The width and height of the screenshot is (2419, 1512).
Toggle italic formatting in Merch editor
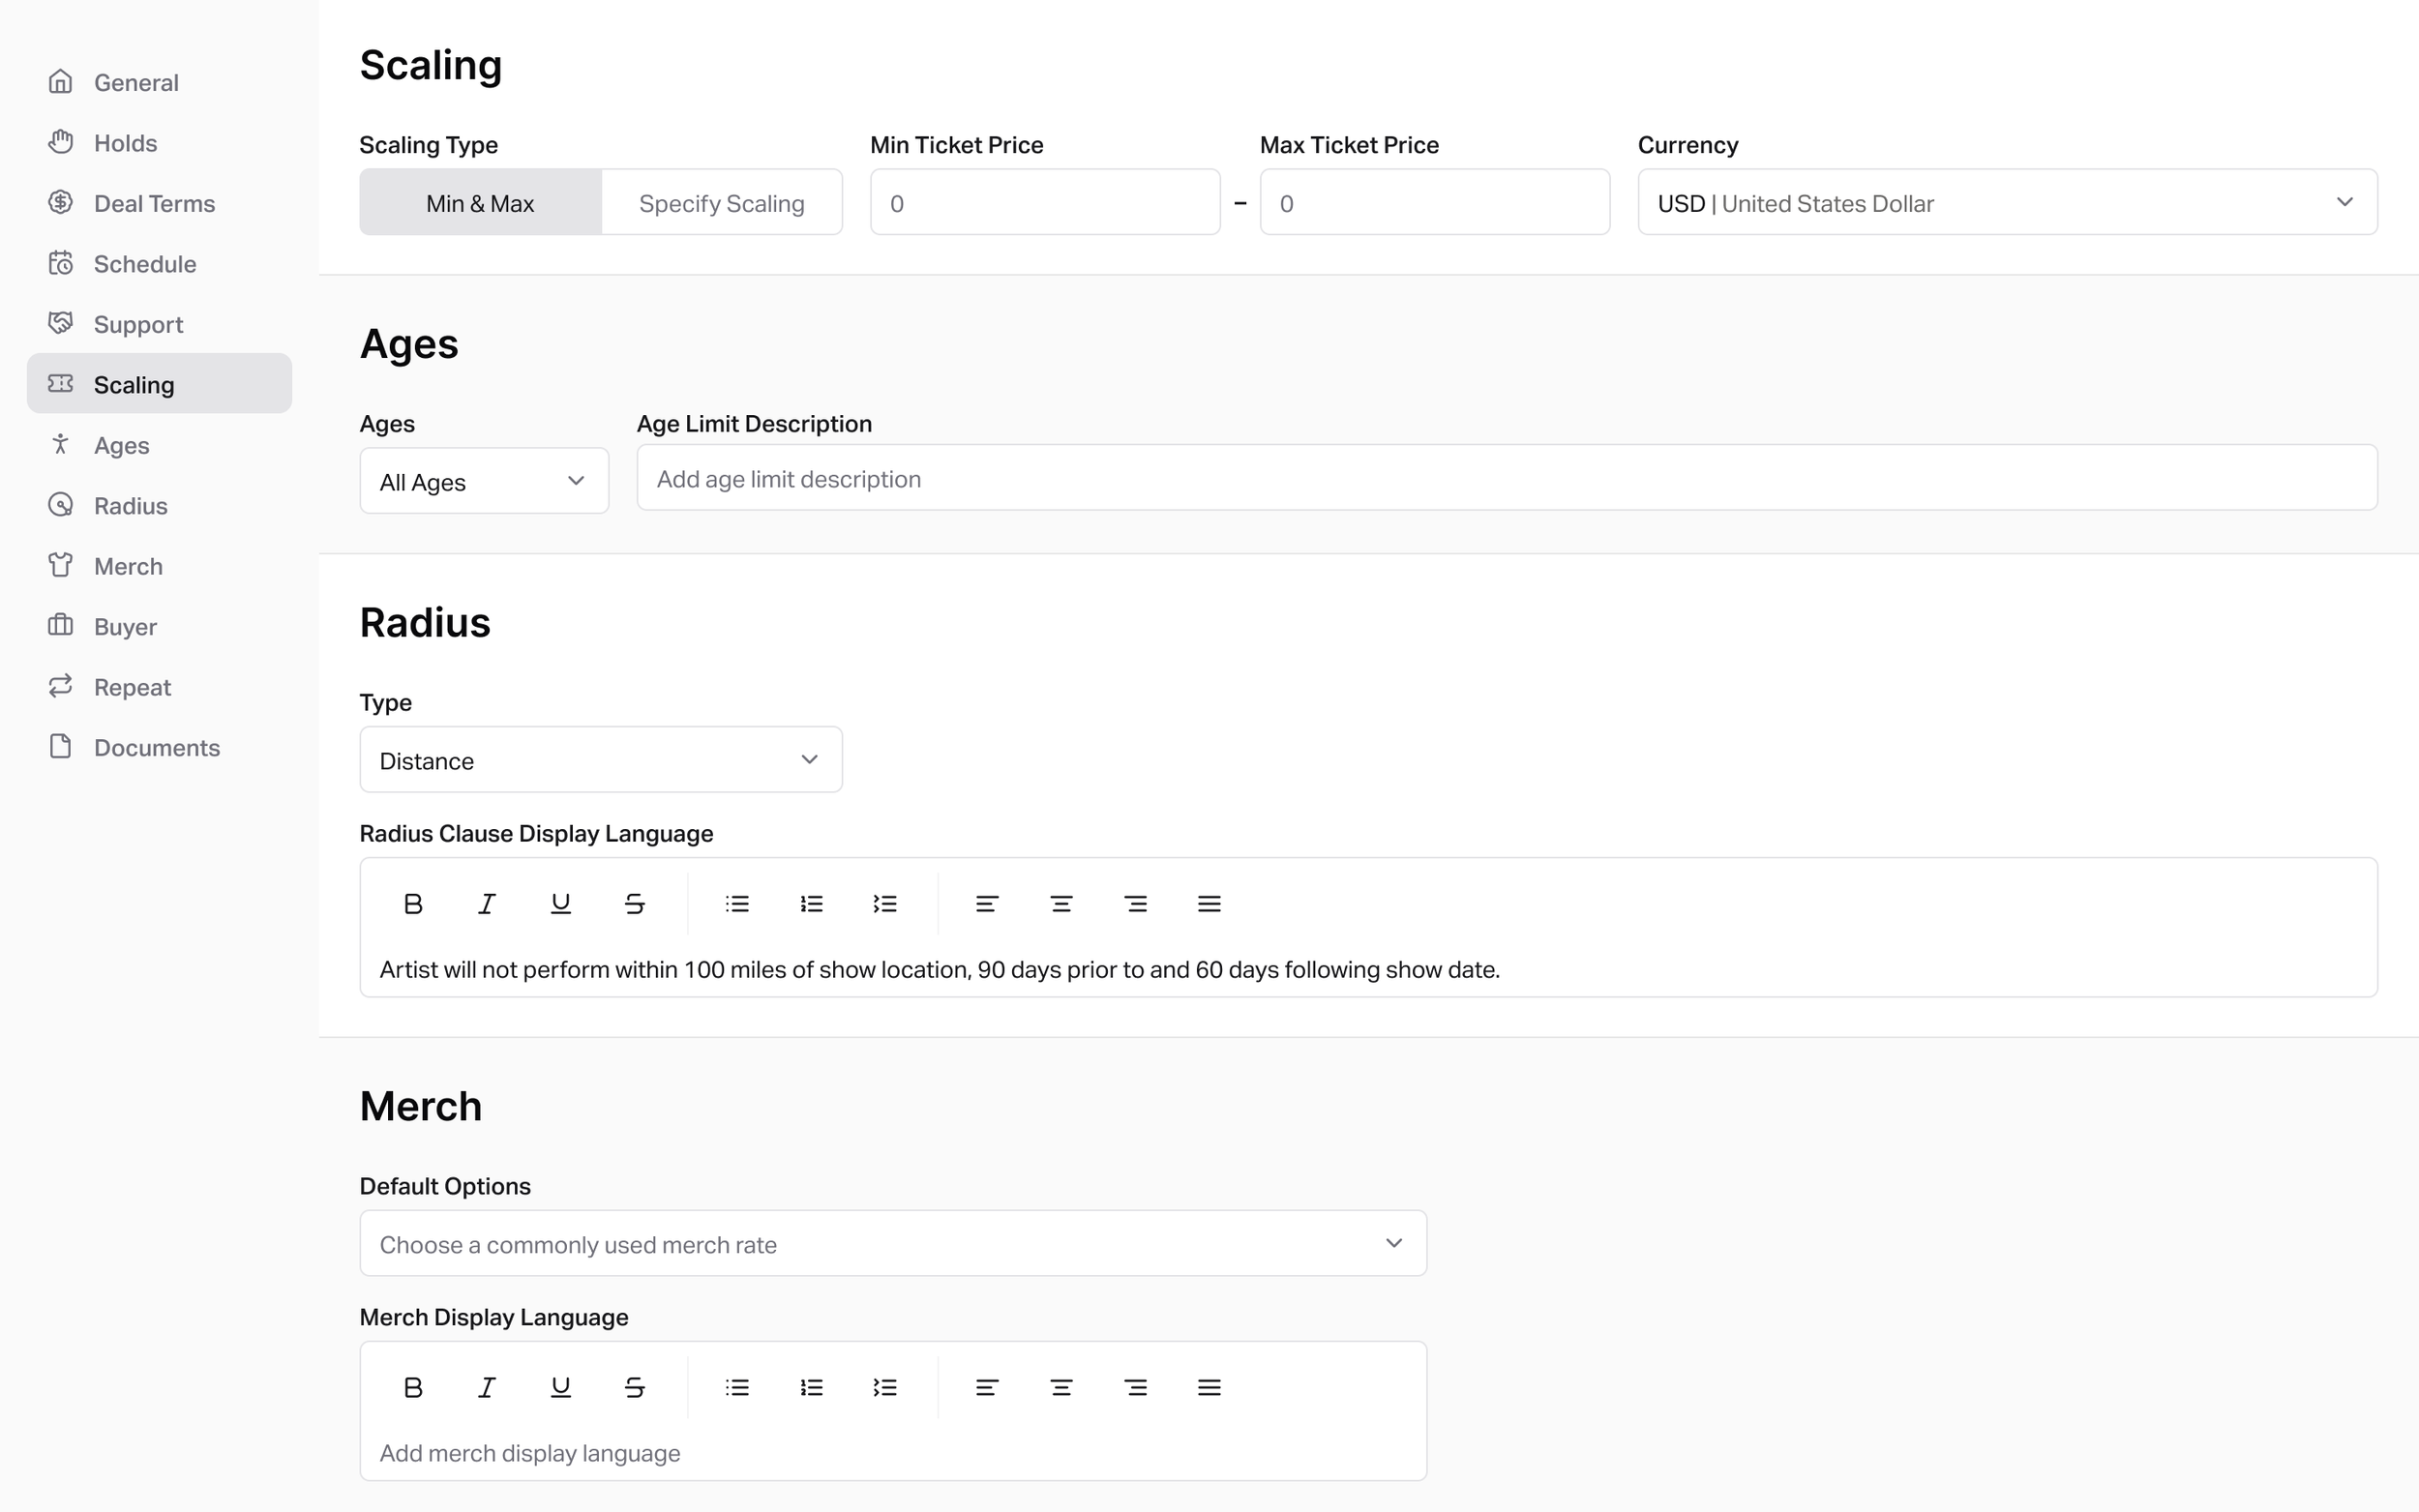coord(486,1387)
